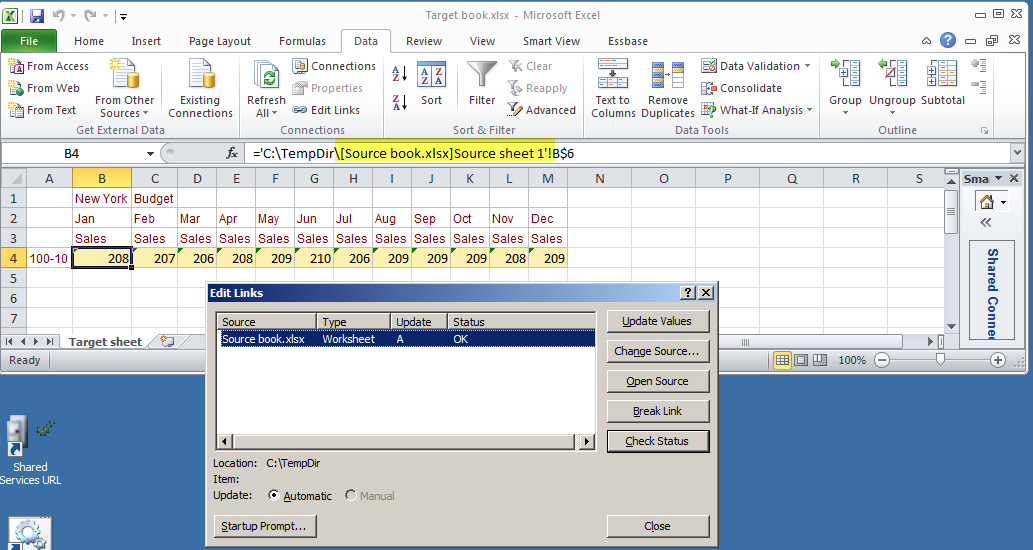Click Hide Detail icon in Outline group
The image size is (1033, 550).
[979, 87]
